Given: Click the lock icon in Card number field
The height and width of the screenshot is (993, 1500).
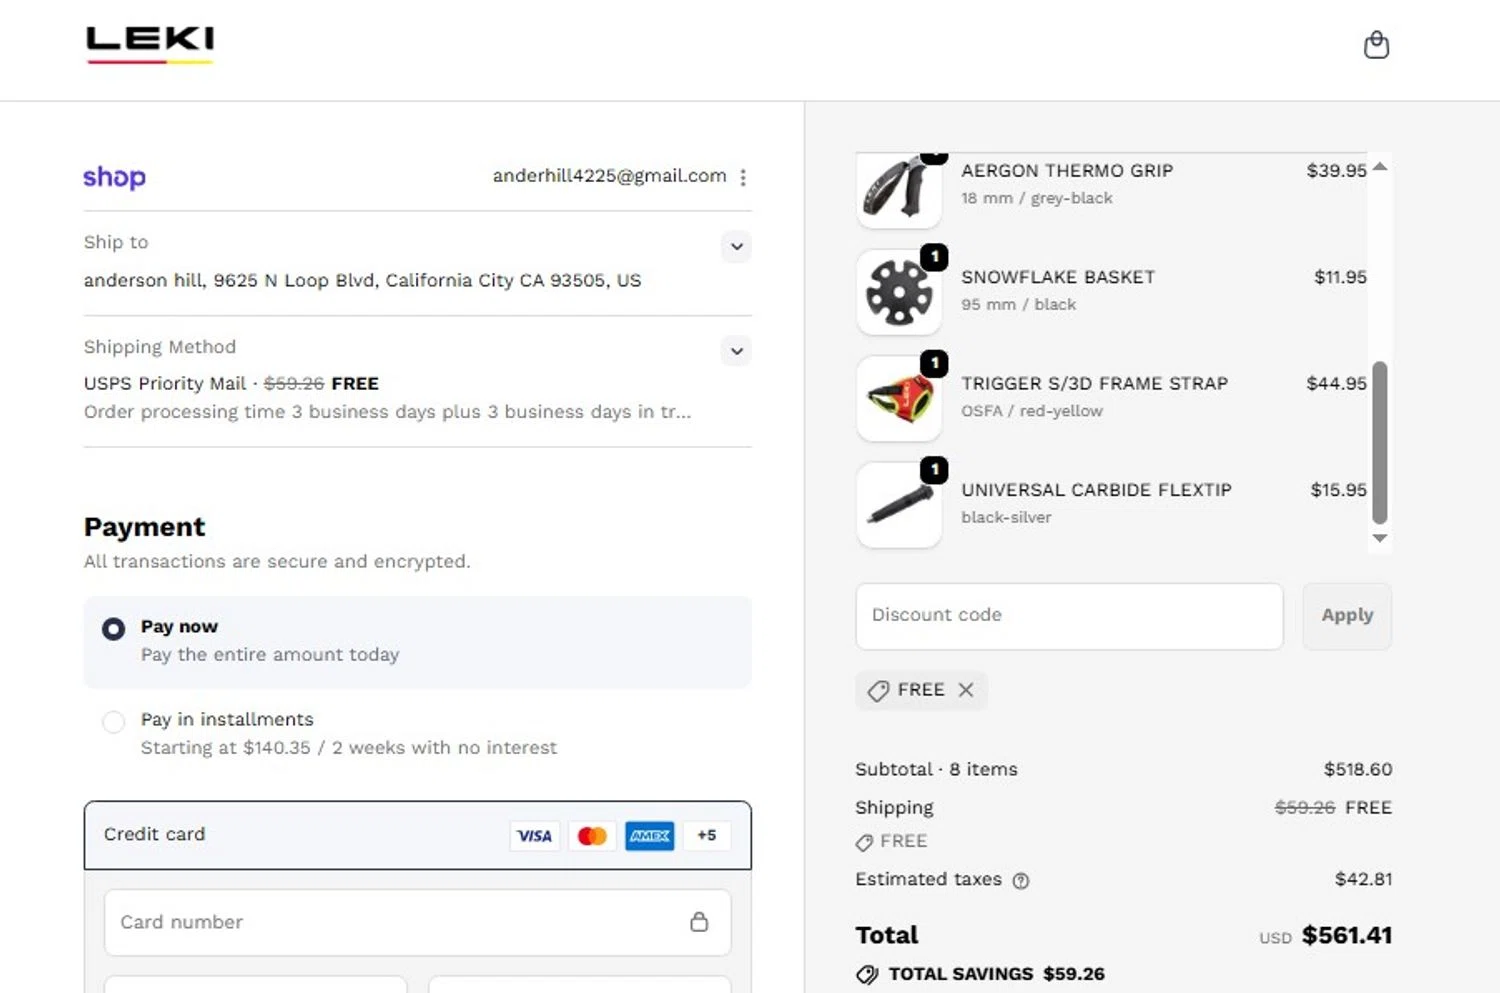Looking at the screenshot, I should 699,922.
